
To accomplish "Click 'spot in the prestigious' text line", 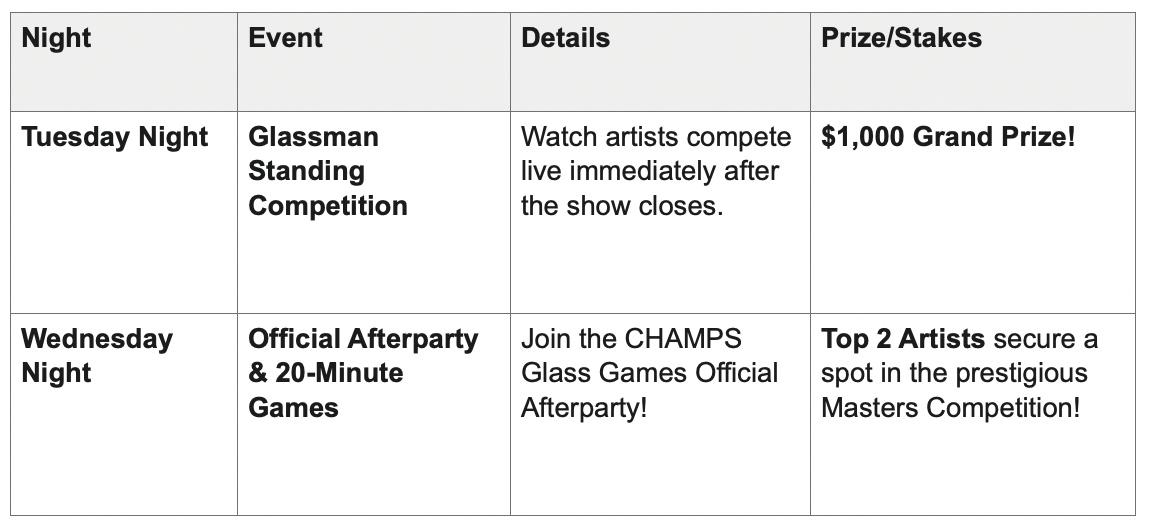I will click(953, 373).
